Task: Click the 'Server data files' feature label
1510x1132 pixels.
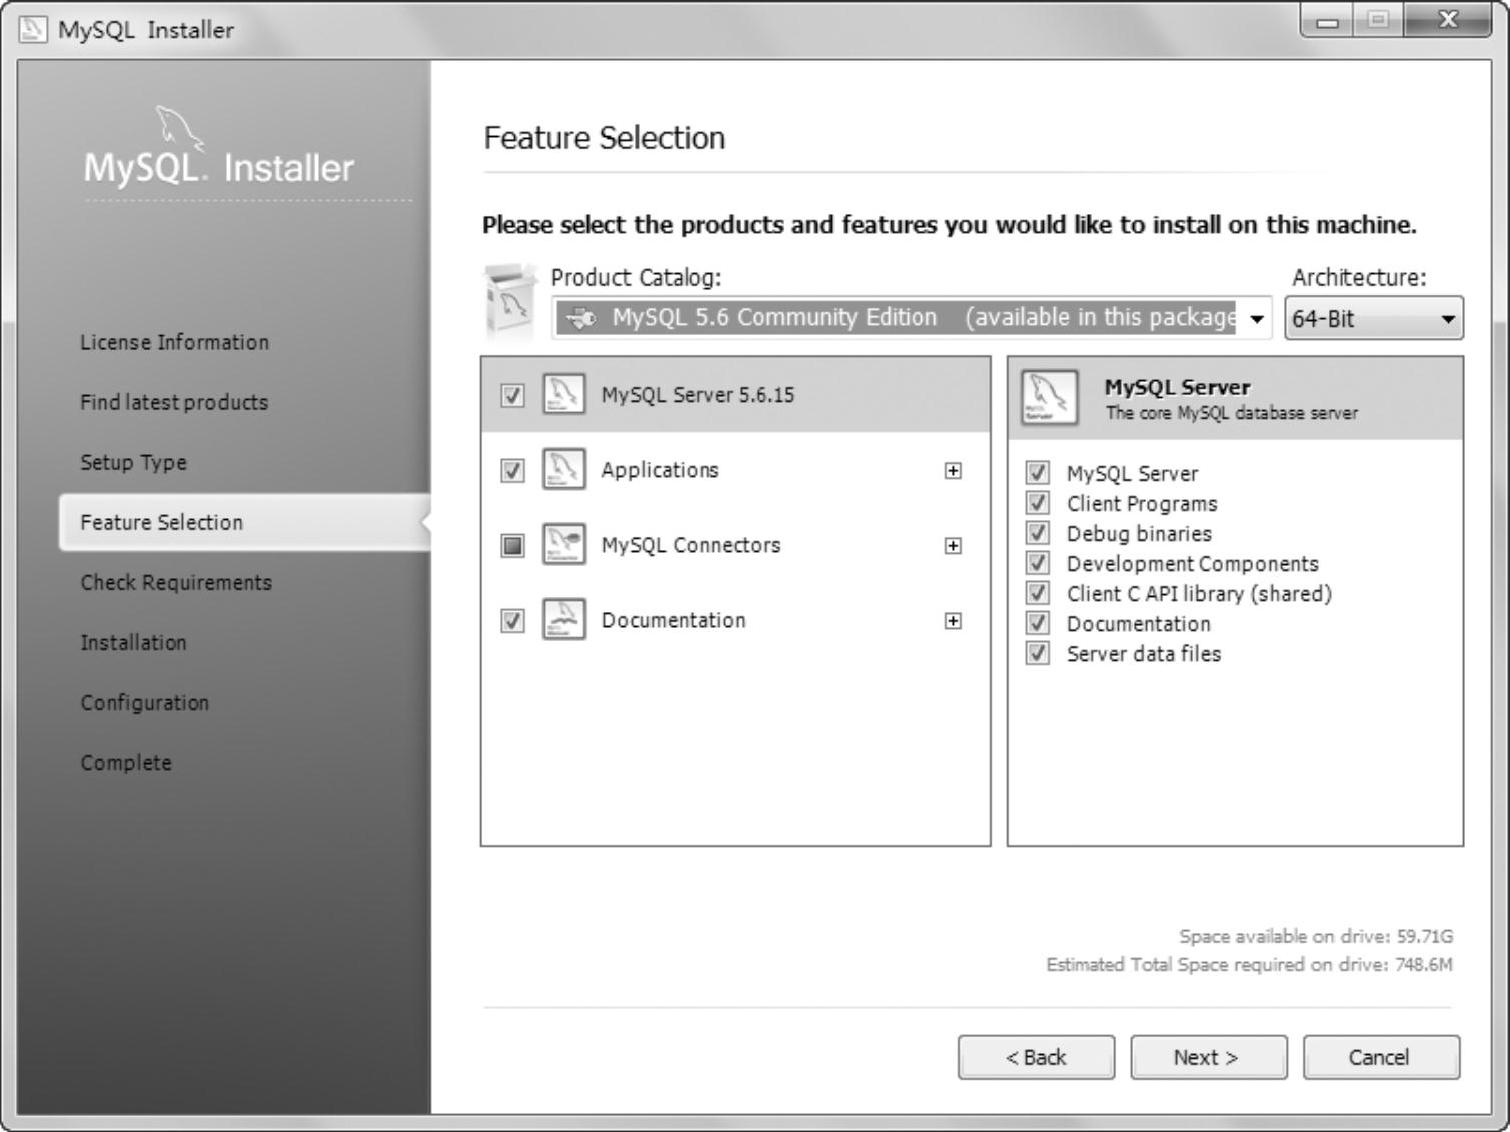Action: [1144, 654]
